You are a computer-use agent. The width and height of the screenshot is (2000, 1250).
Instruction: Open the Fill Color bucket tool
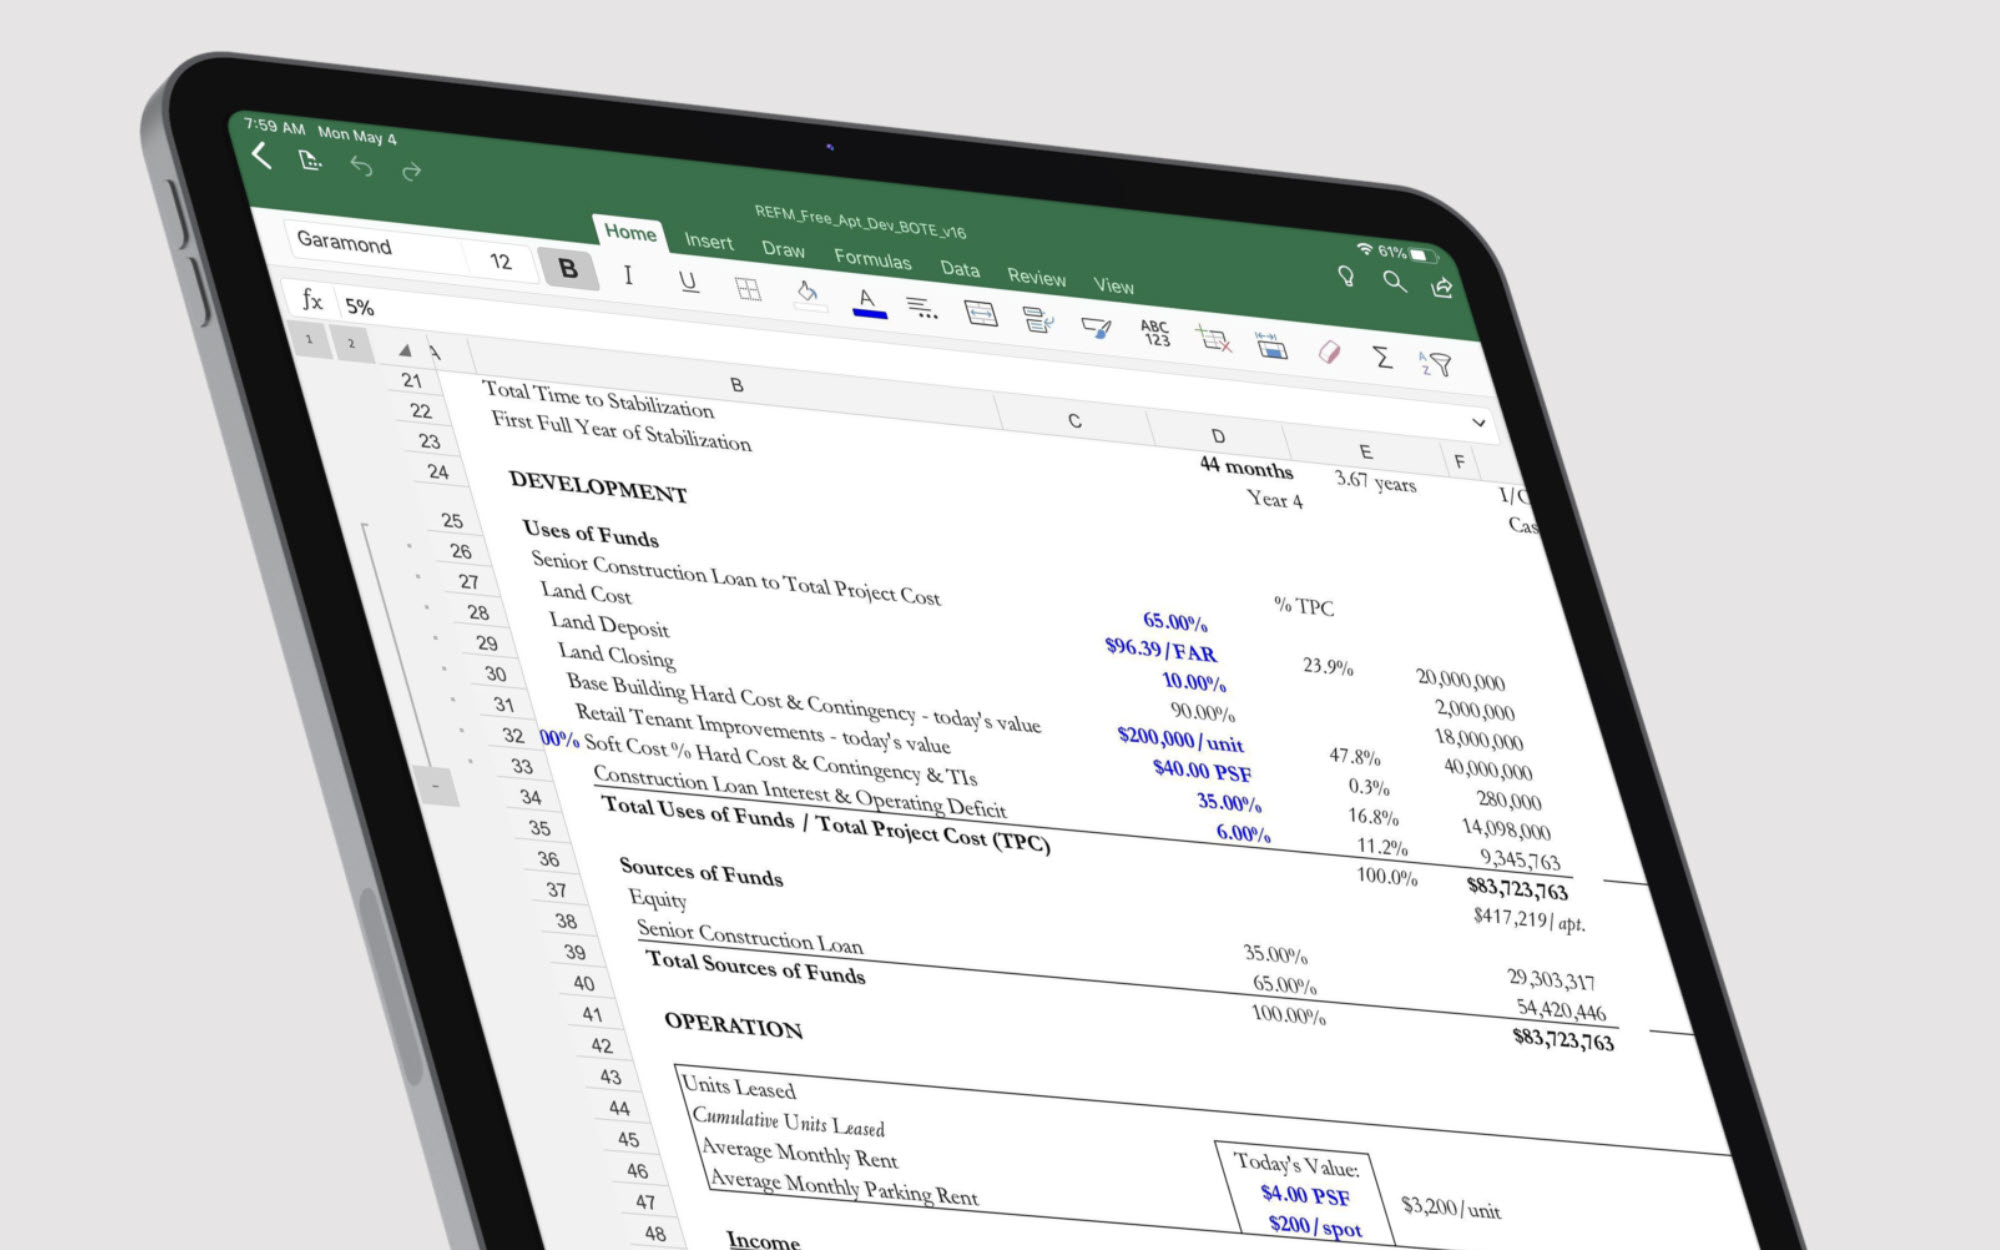[808, 294]
